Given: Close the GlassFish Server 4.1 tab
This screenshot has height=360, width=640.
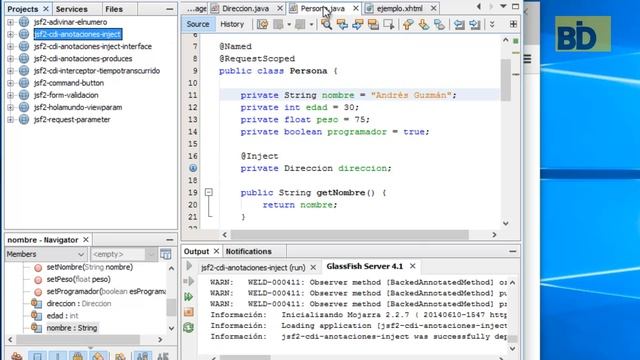Looking at the screenshot, I should pos(413,266).
